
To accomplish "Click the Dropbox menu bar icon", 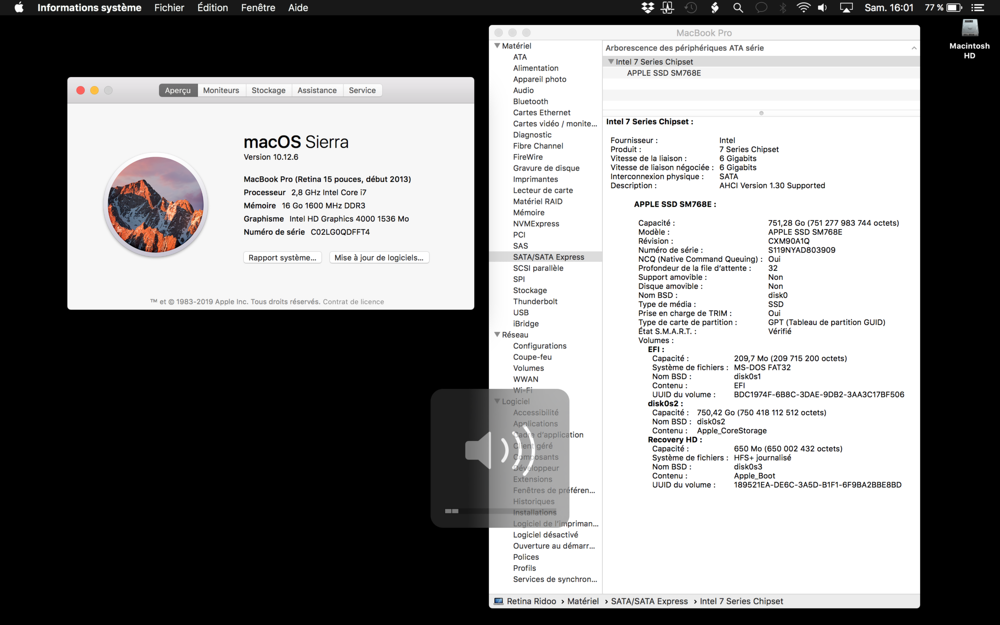I will pos(647,8).
